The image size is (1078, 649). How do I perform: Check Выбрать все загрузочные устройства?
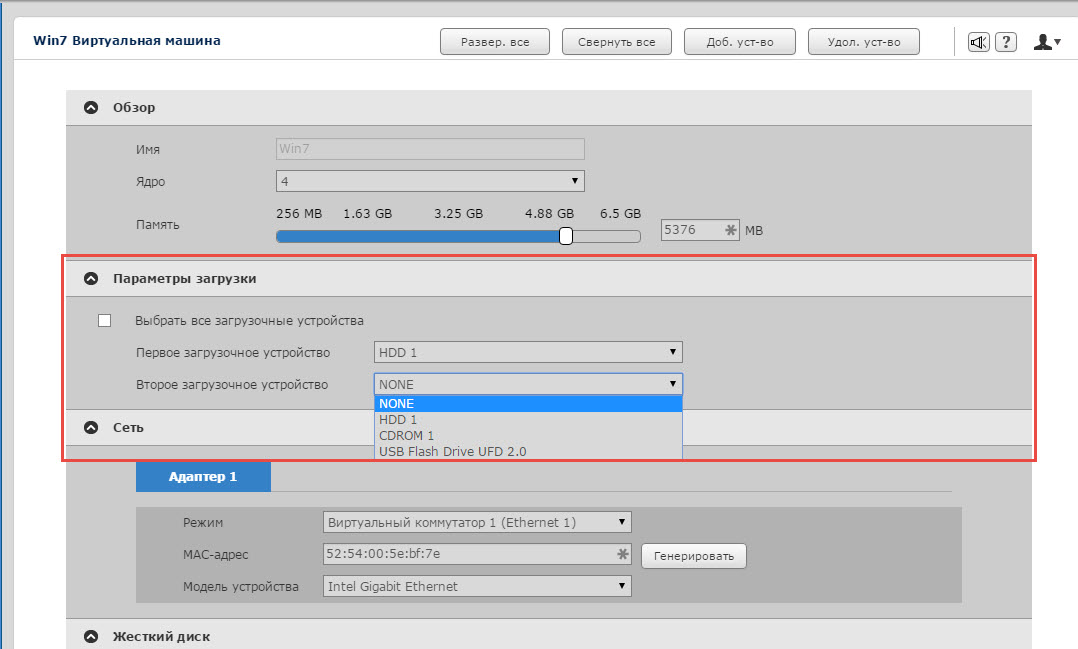(x=104, y=320)
